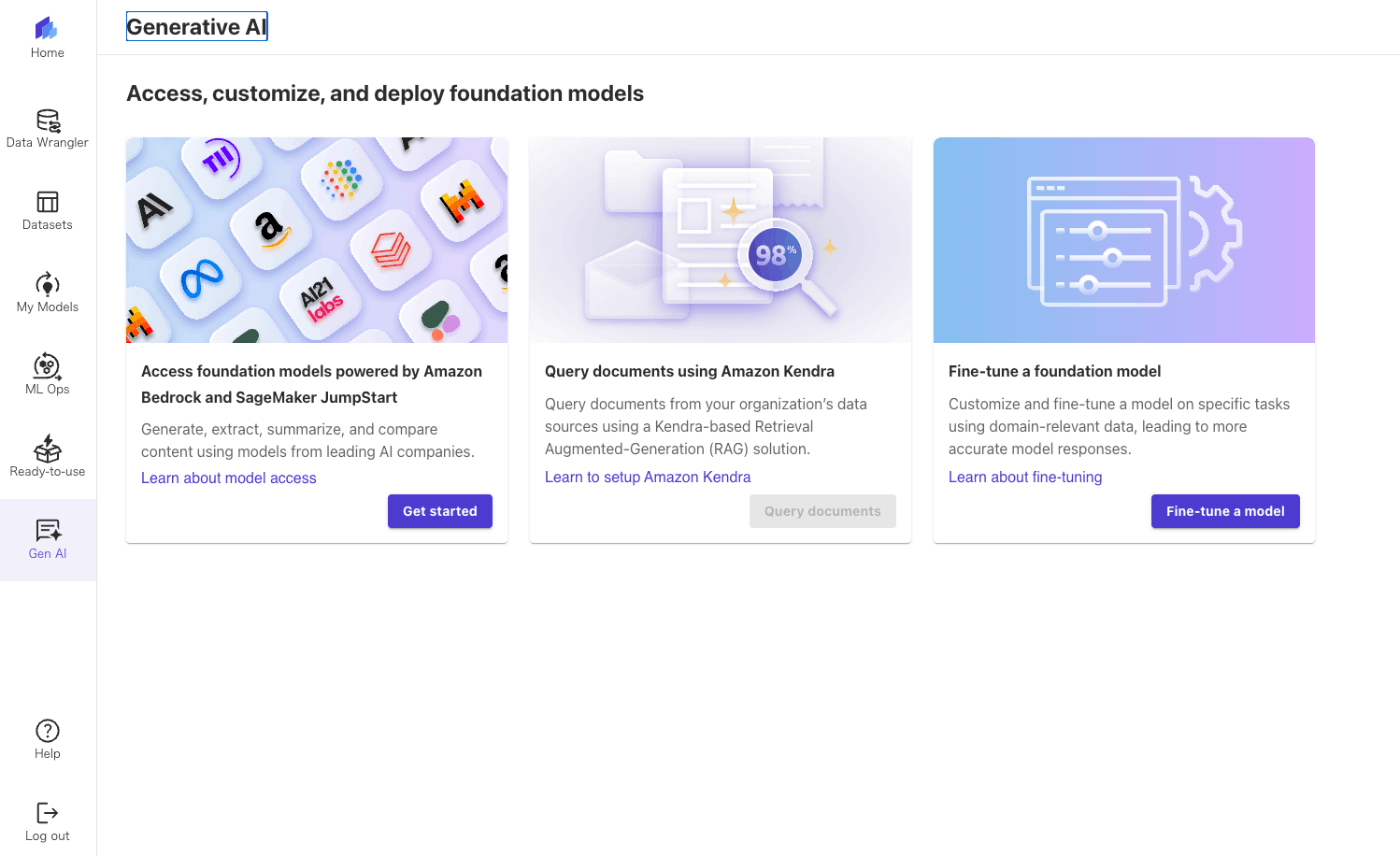Go to the My Models section

coord(47,294)
